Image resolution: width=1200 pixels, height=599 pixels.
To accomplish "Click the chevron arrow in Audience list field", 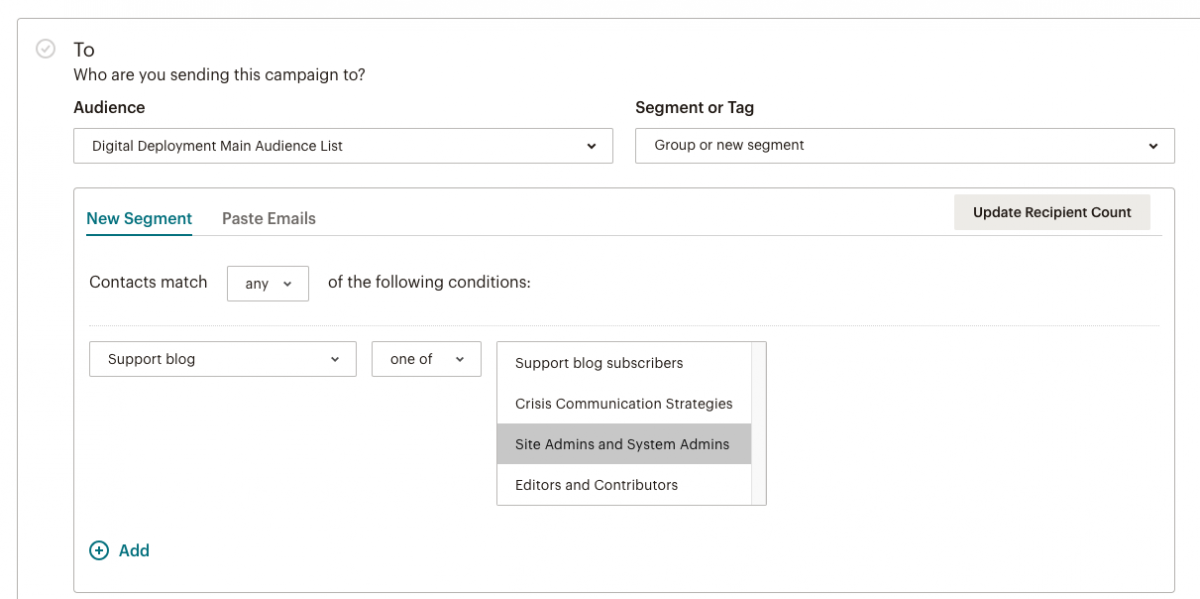I will point(591,146).
